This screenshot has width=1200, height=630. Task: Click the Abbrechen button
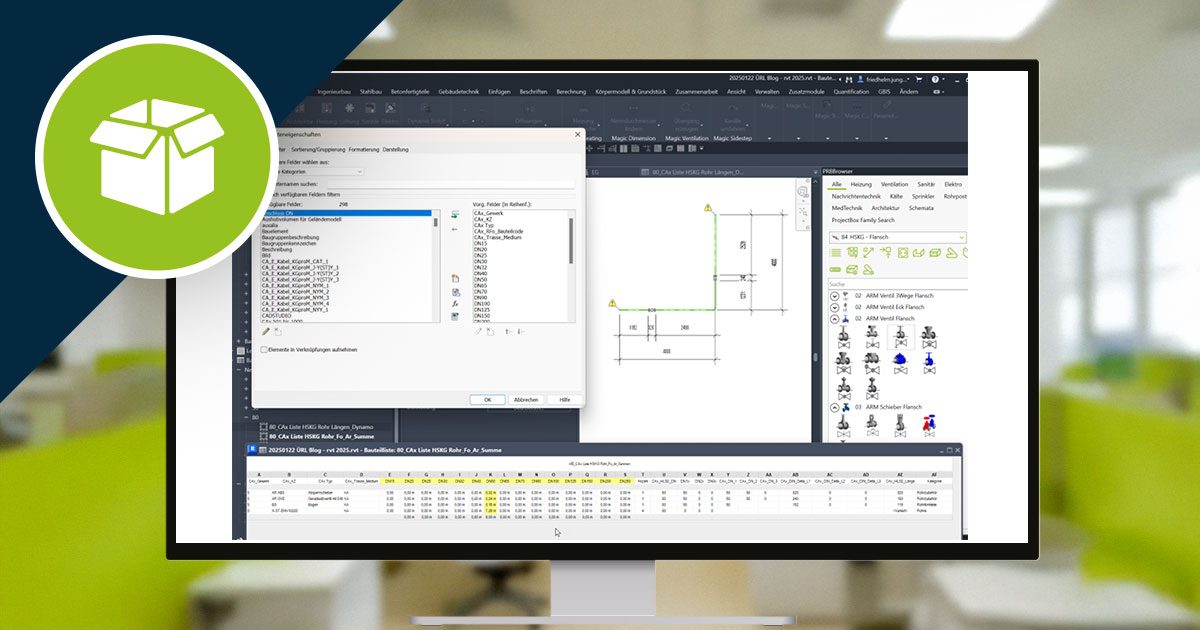coord(525,399)
